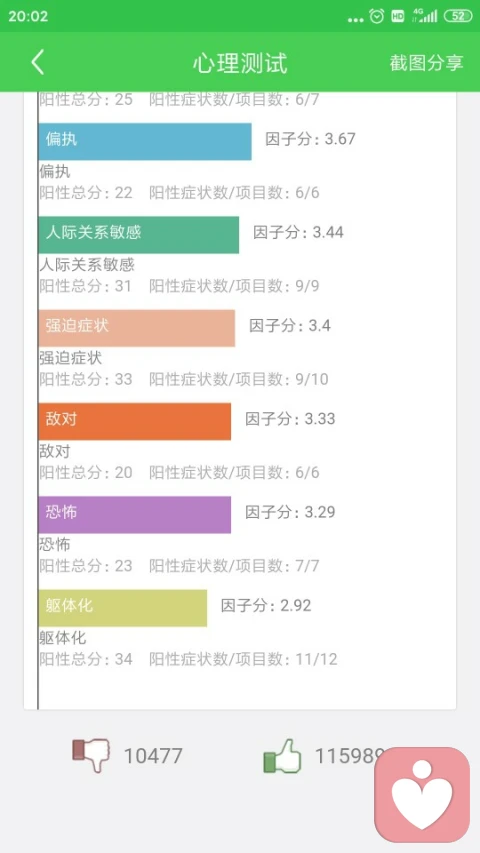Select the orange 敌对 bar
Viewport: 480px width, 853px height.
pos(134,421)
